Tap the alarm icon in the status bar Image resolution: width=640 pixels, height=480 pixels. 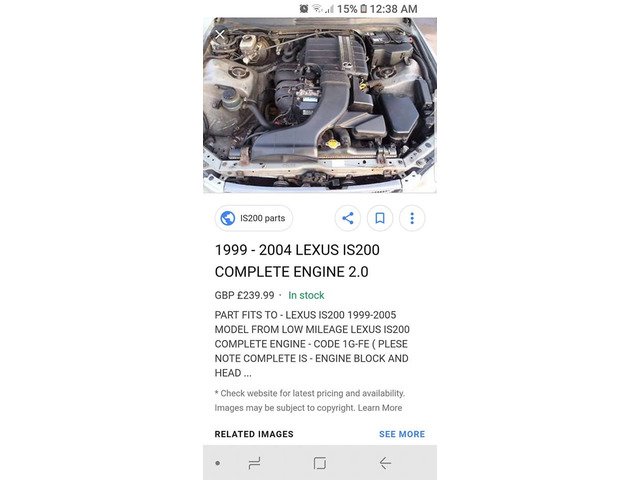pos(304,9)
